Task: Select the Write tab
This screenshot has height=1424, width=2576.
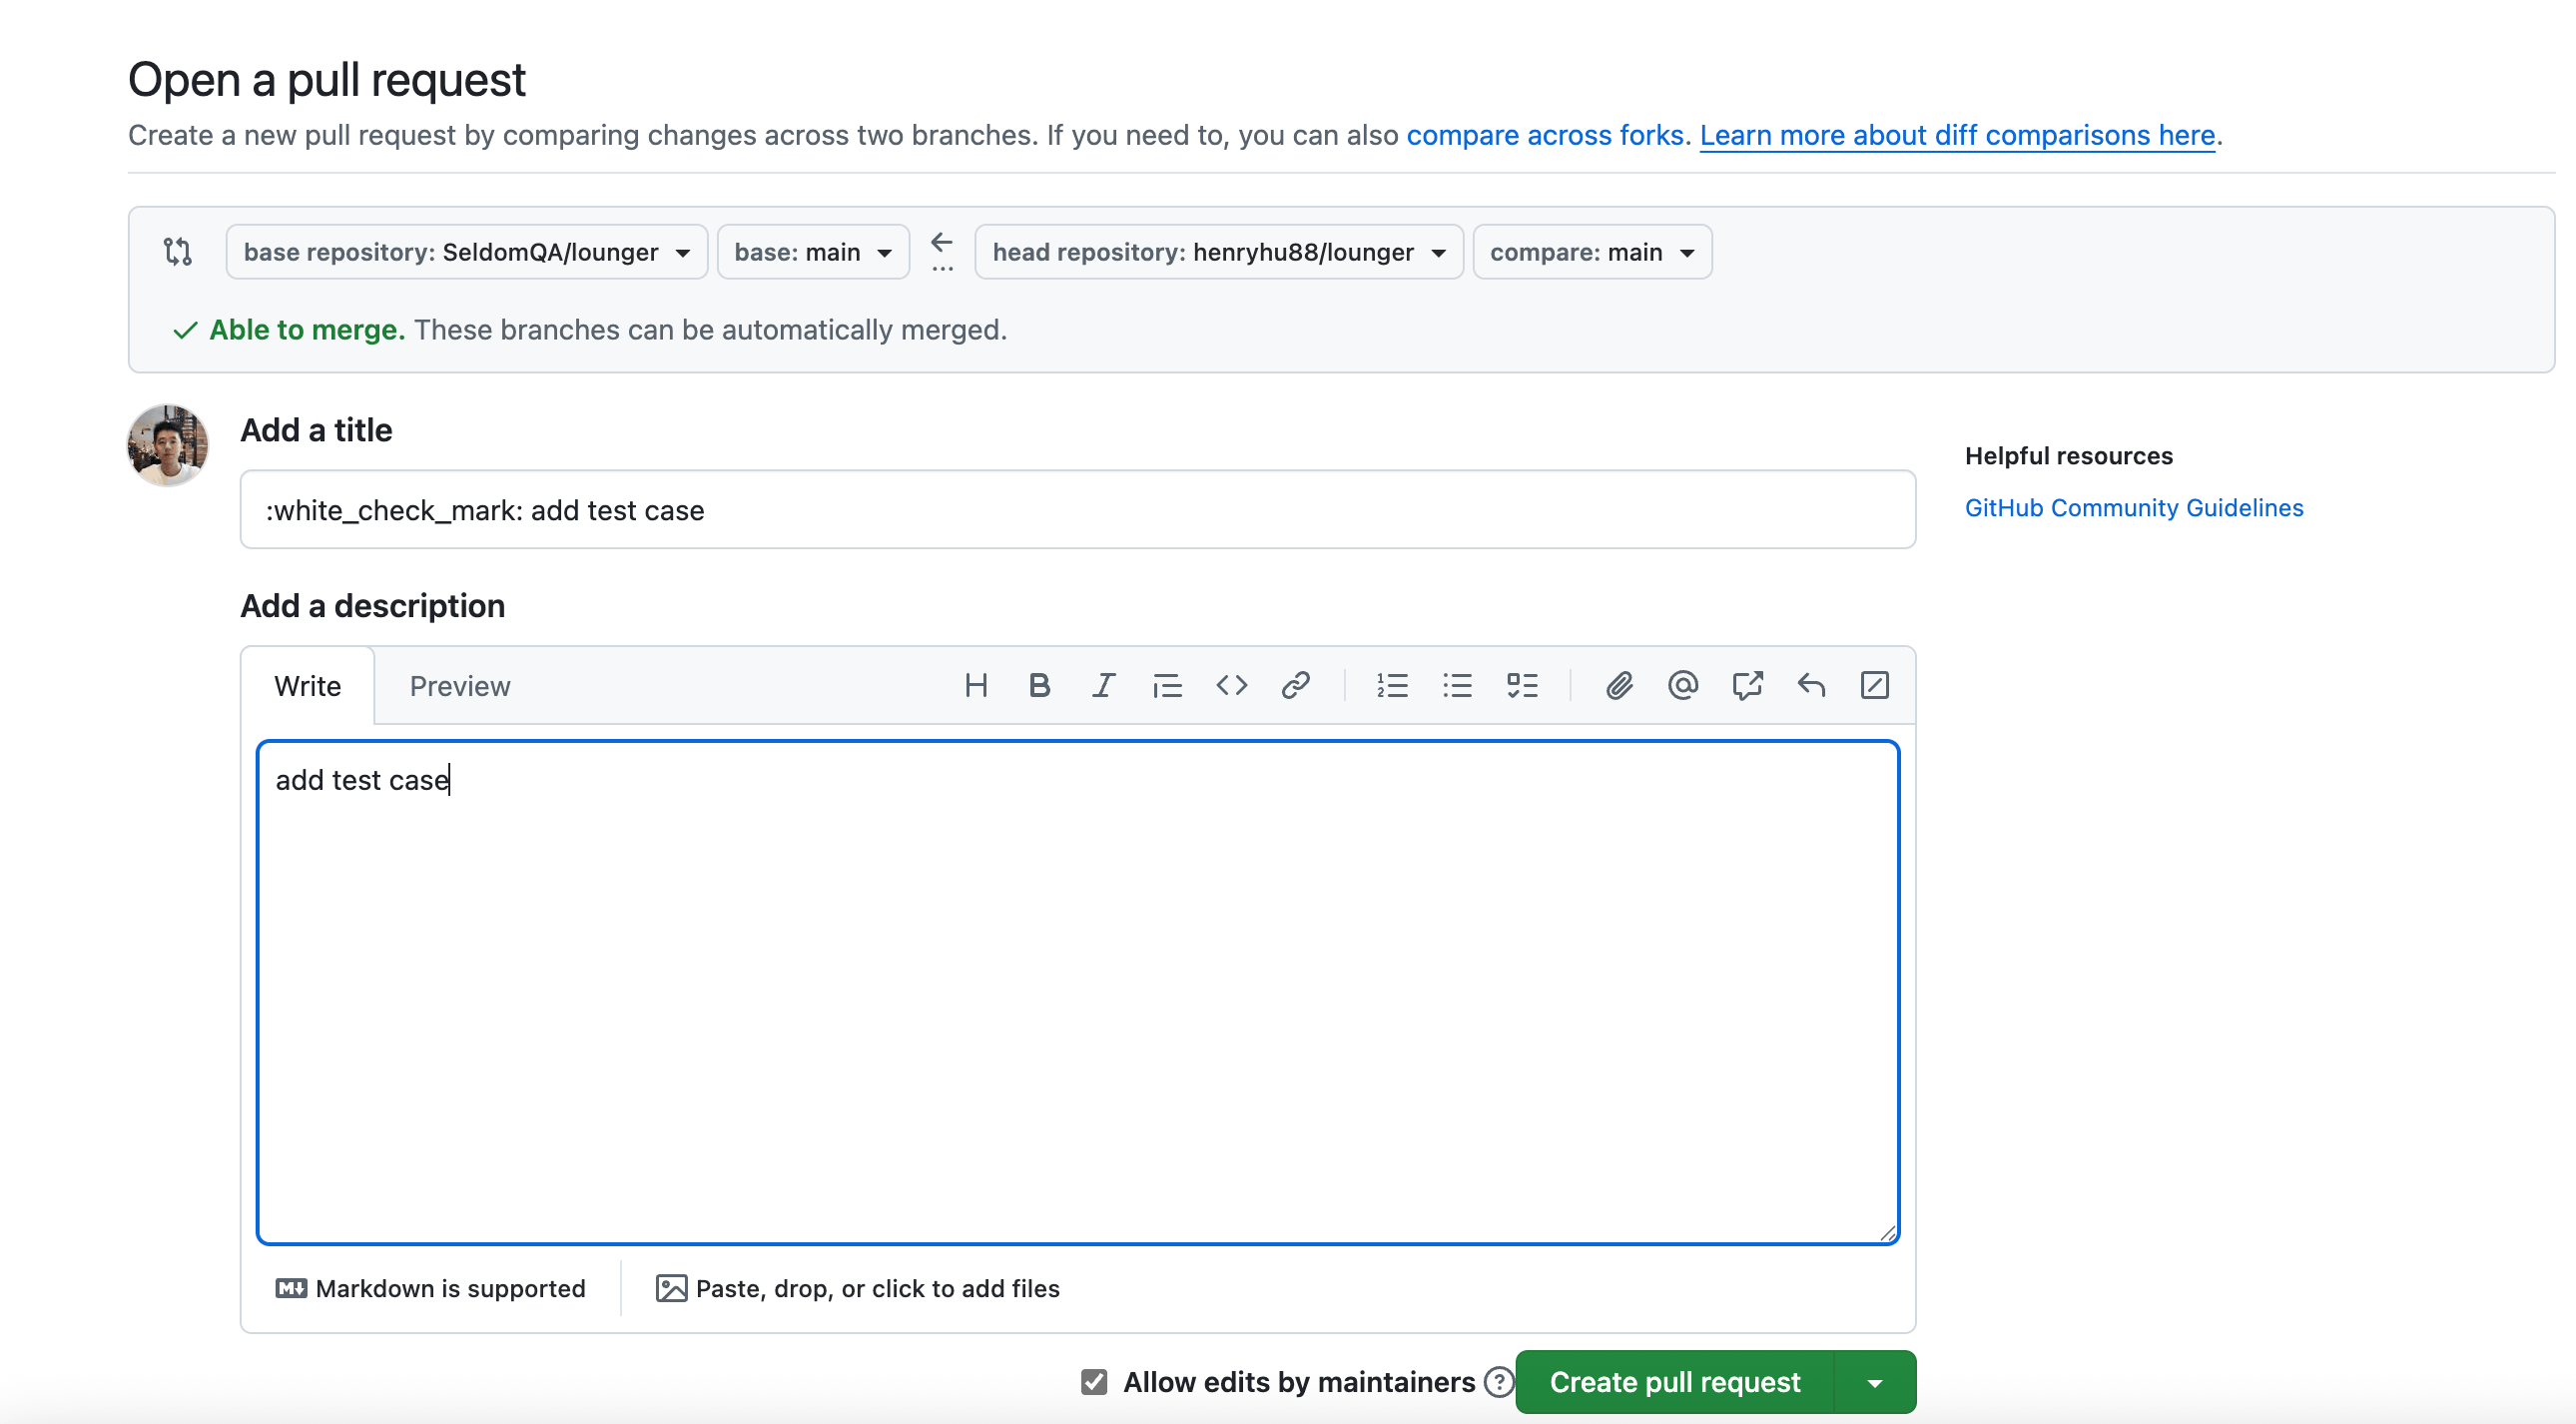Action: (307, 686)
